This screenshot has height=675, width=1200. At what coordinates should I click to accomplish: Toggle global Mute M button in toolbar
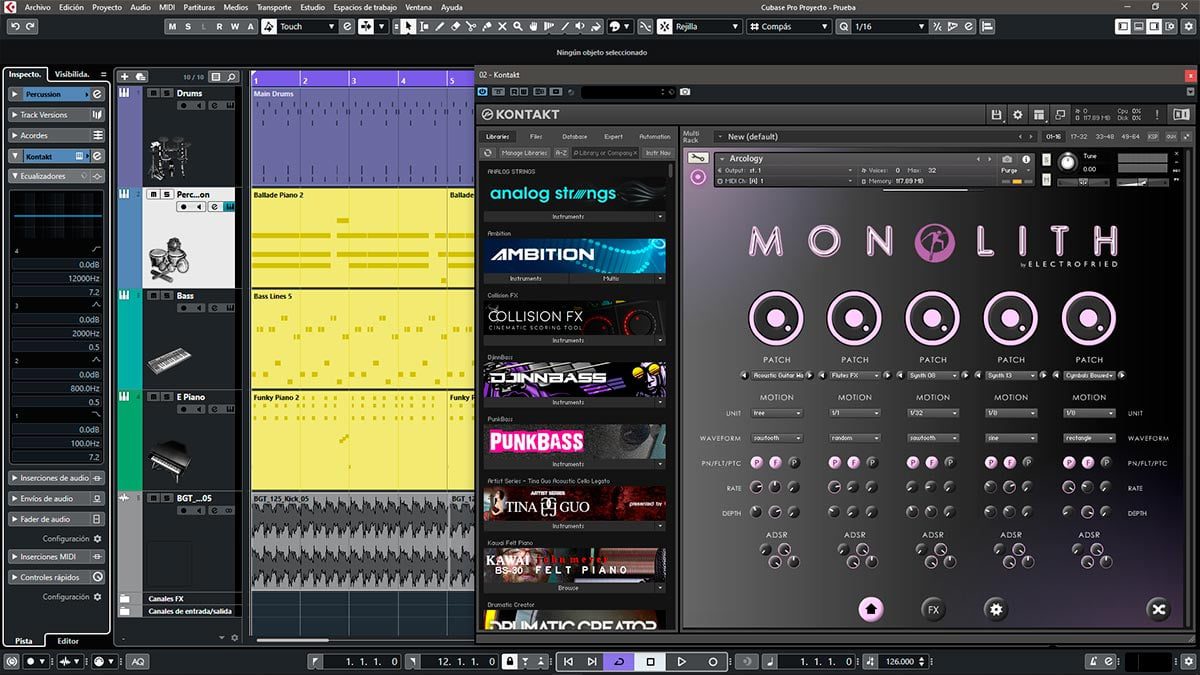[x=172, y=27]
